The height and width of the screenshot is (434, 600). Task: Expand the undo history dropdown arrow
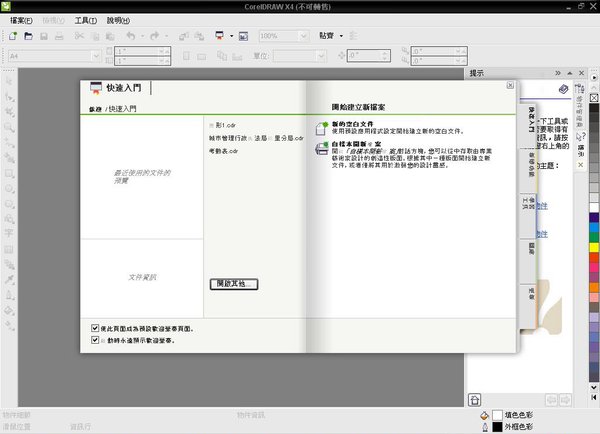coord(142,36)
